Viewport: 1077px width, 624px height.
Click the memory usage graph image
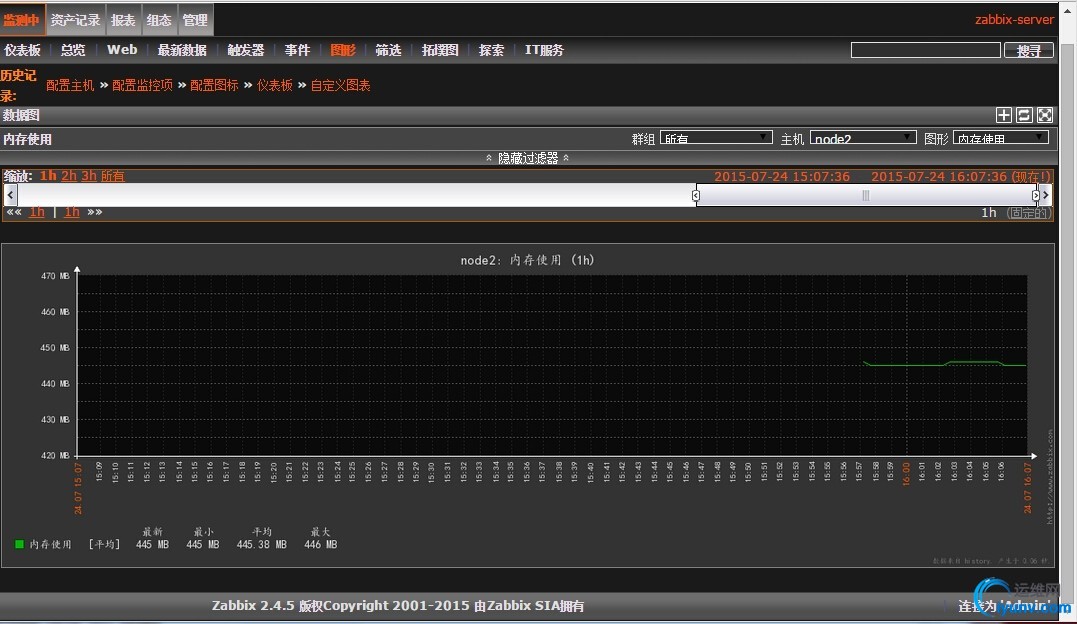pyautogui.click(x=528, y=405)
